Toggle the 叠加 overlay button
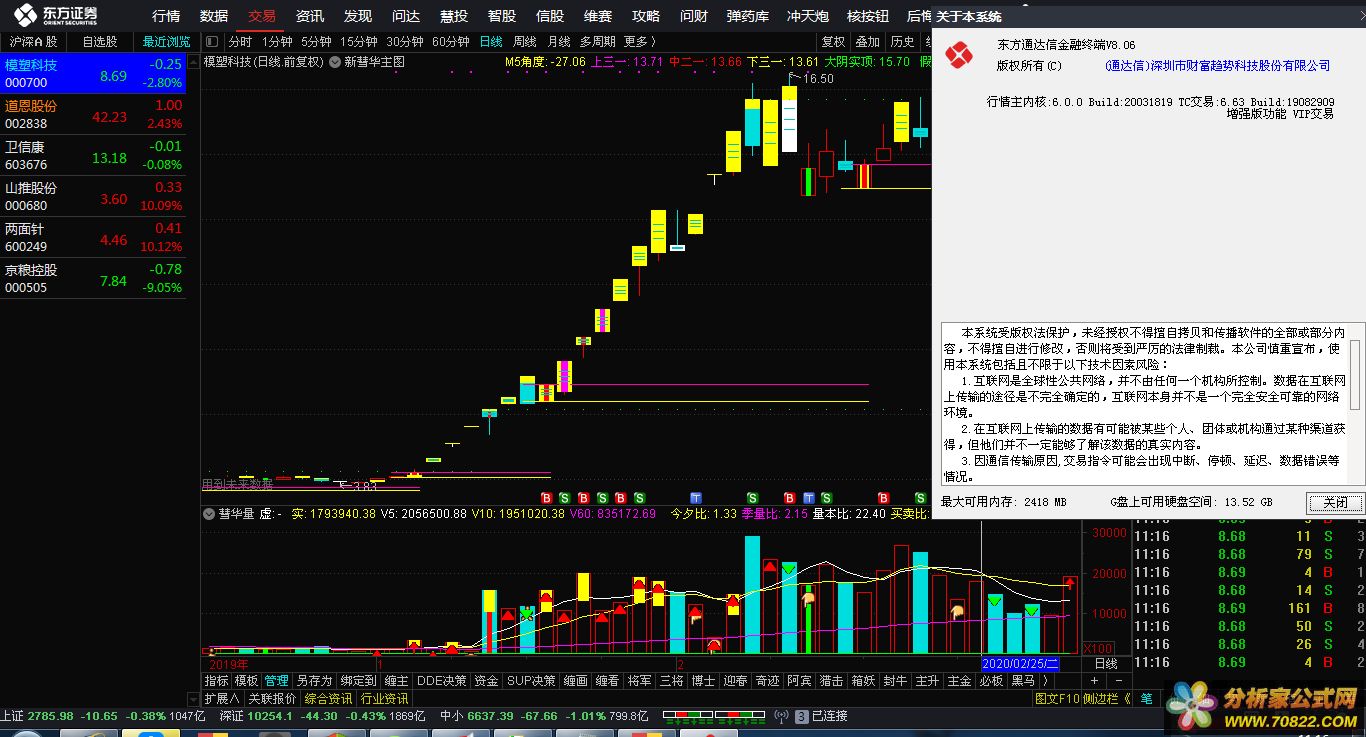Image resolution: width=1366 pixels, height=737 pixels. point(868,42)
